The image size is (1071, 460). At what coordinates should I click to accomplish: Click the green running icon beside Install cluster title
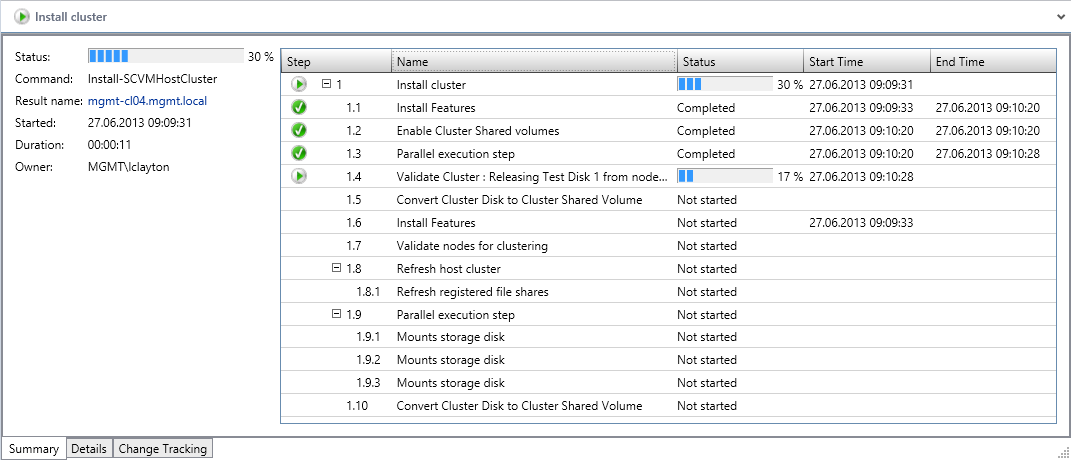22,16
